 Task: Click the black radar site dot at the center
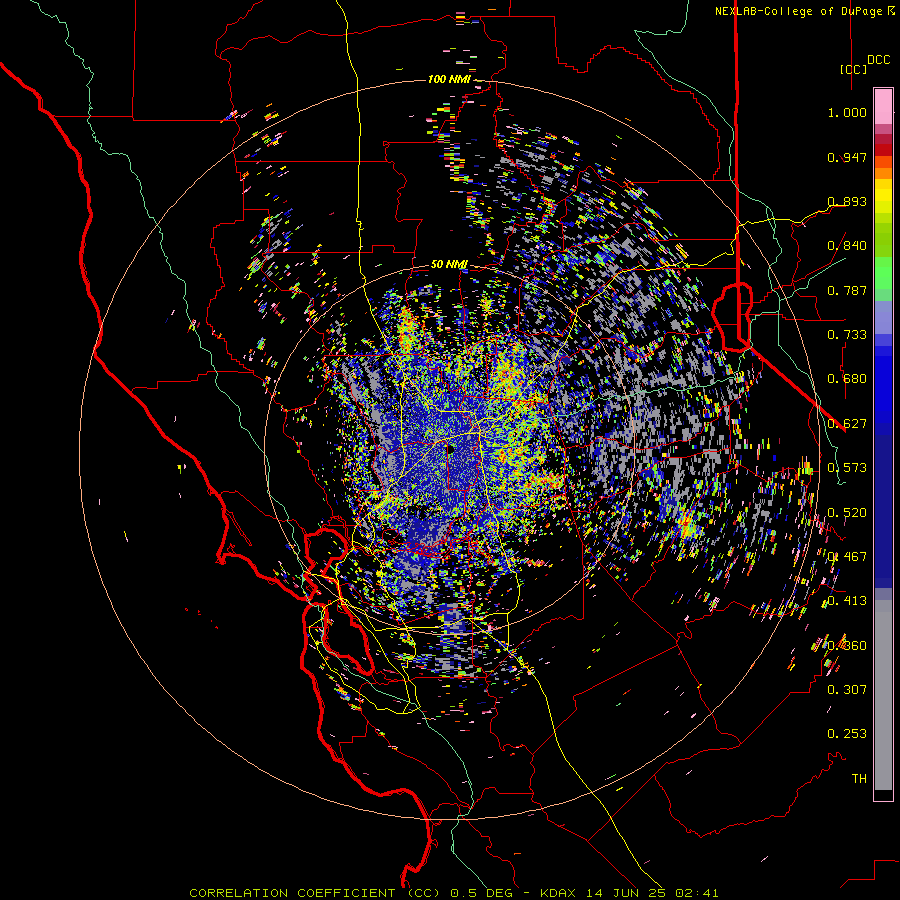(x=451, y=449)
